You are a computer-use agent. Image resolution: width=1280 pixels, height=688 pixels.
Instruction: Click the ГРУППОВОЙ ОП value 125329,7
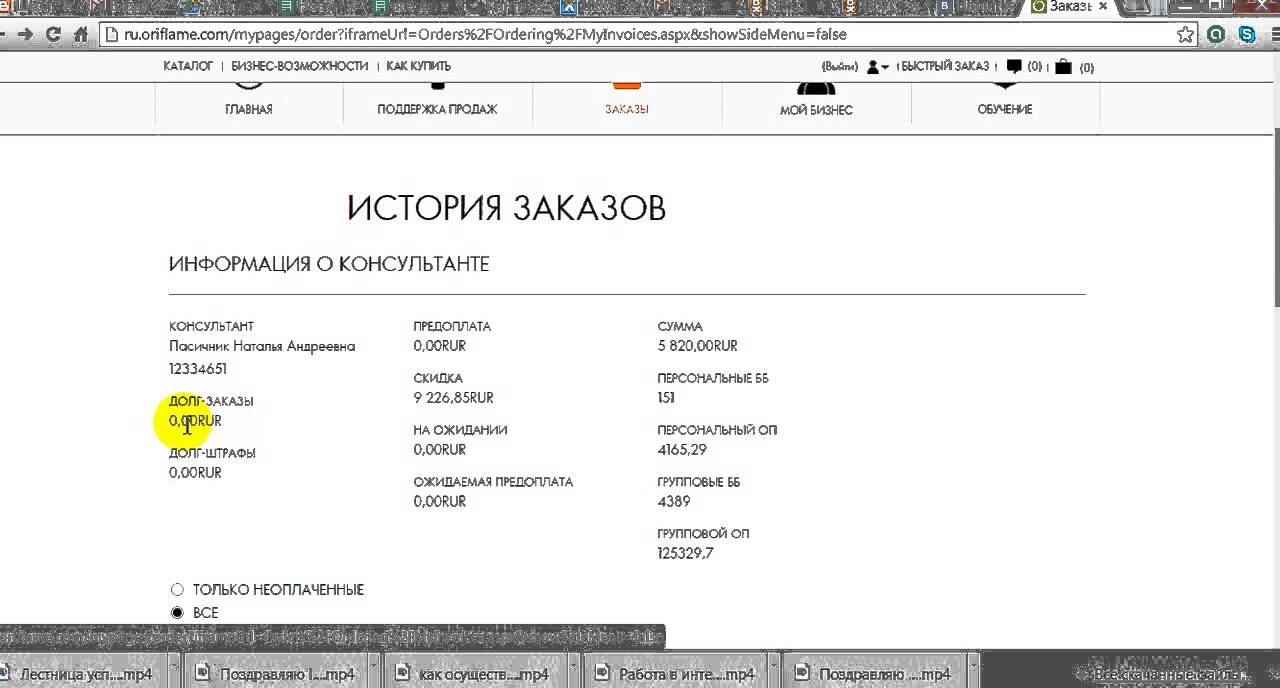[x=685, y=554]
